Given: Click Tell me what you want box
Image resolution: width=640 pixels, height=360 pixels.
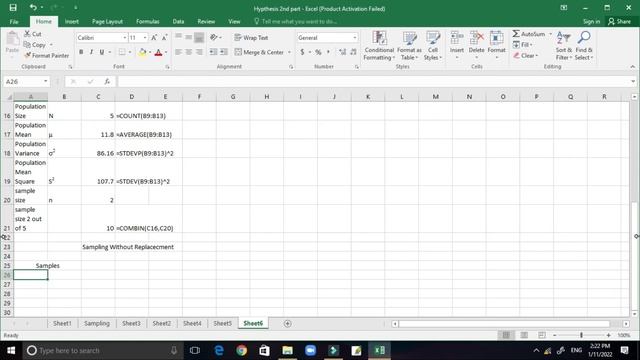Looking at the screenshot, I should click(x=296, y=22).
